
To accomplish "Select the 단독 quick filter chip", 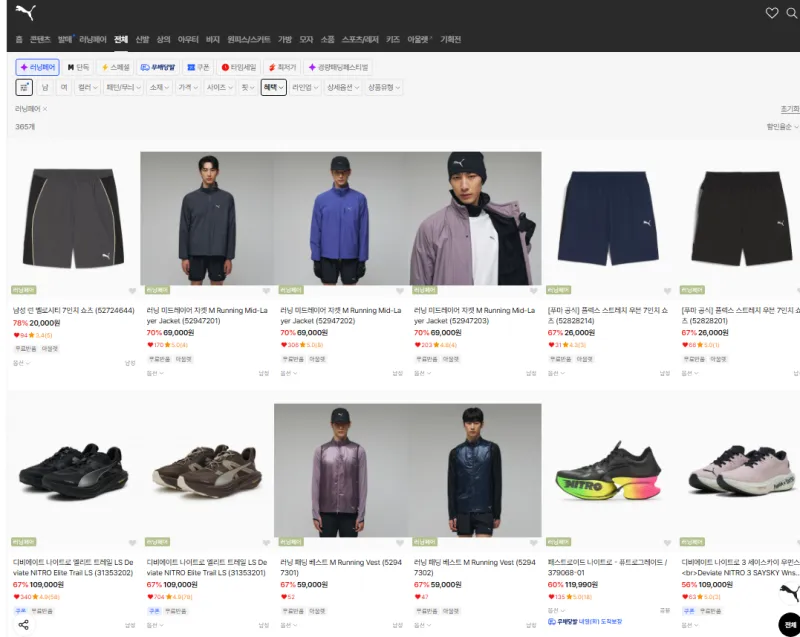I will pyautogui.click(x=78, y=67).
